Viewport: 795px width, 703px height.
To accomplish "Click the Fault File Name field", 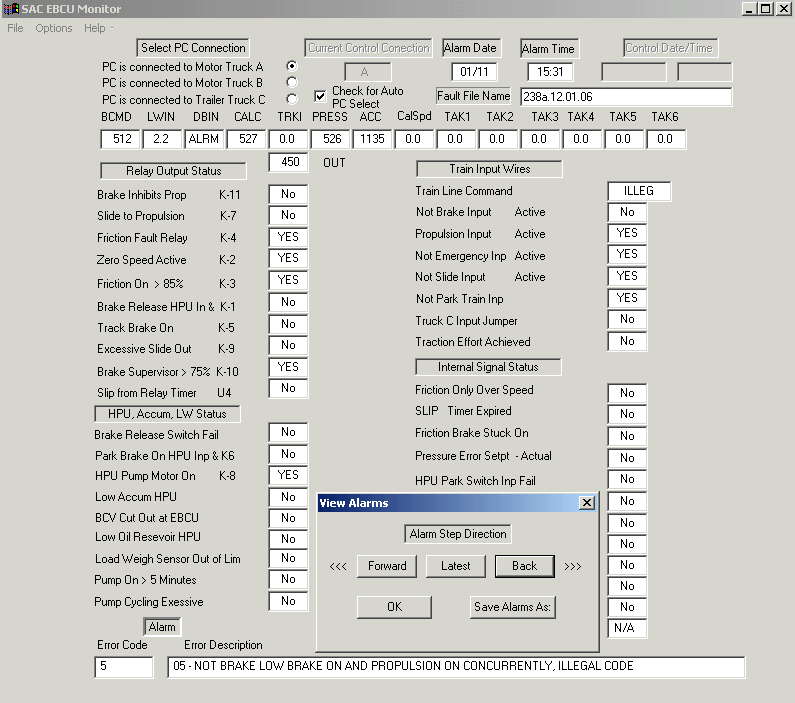I will pos(626,97).
